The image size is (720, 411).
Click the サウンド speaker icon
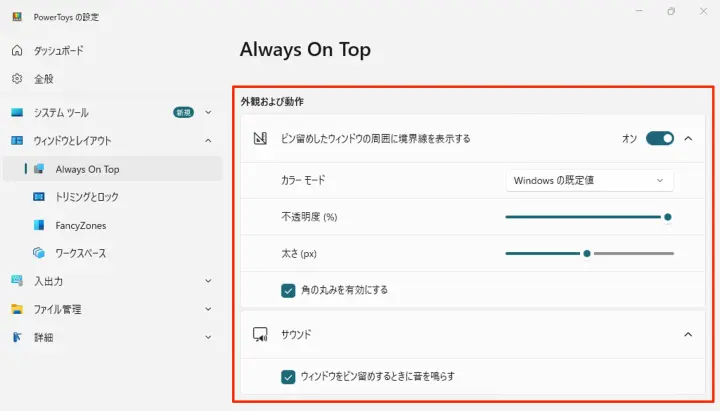coord(260,334)
